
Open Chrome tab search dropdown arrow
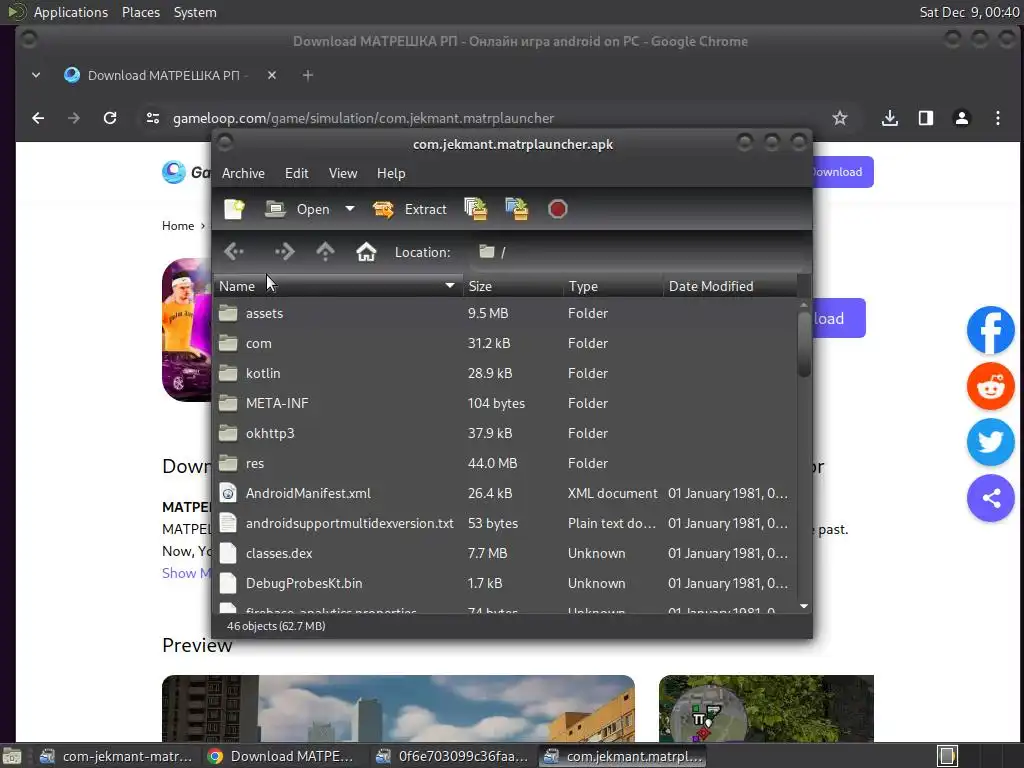click(x=36, y=75)
